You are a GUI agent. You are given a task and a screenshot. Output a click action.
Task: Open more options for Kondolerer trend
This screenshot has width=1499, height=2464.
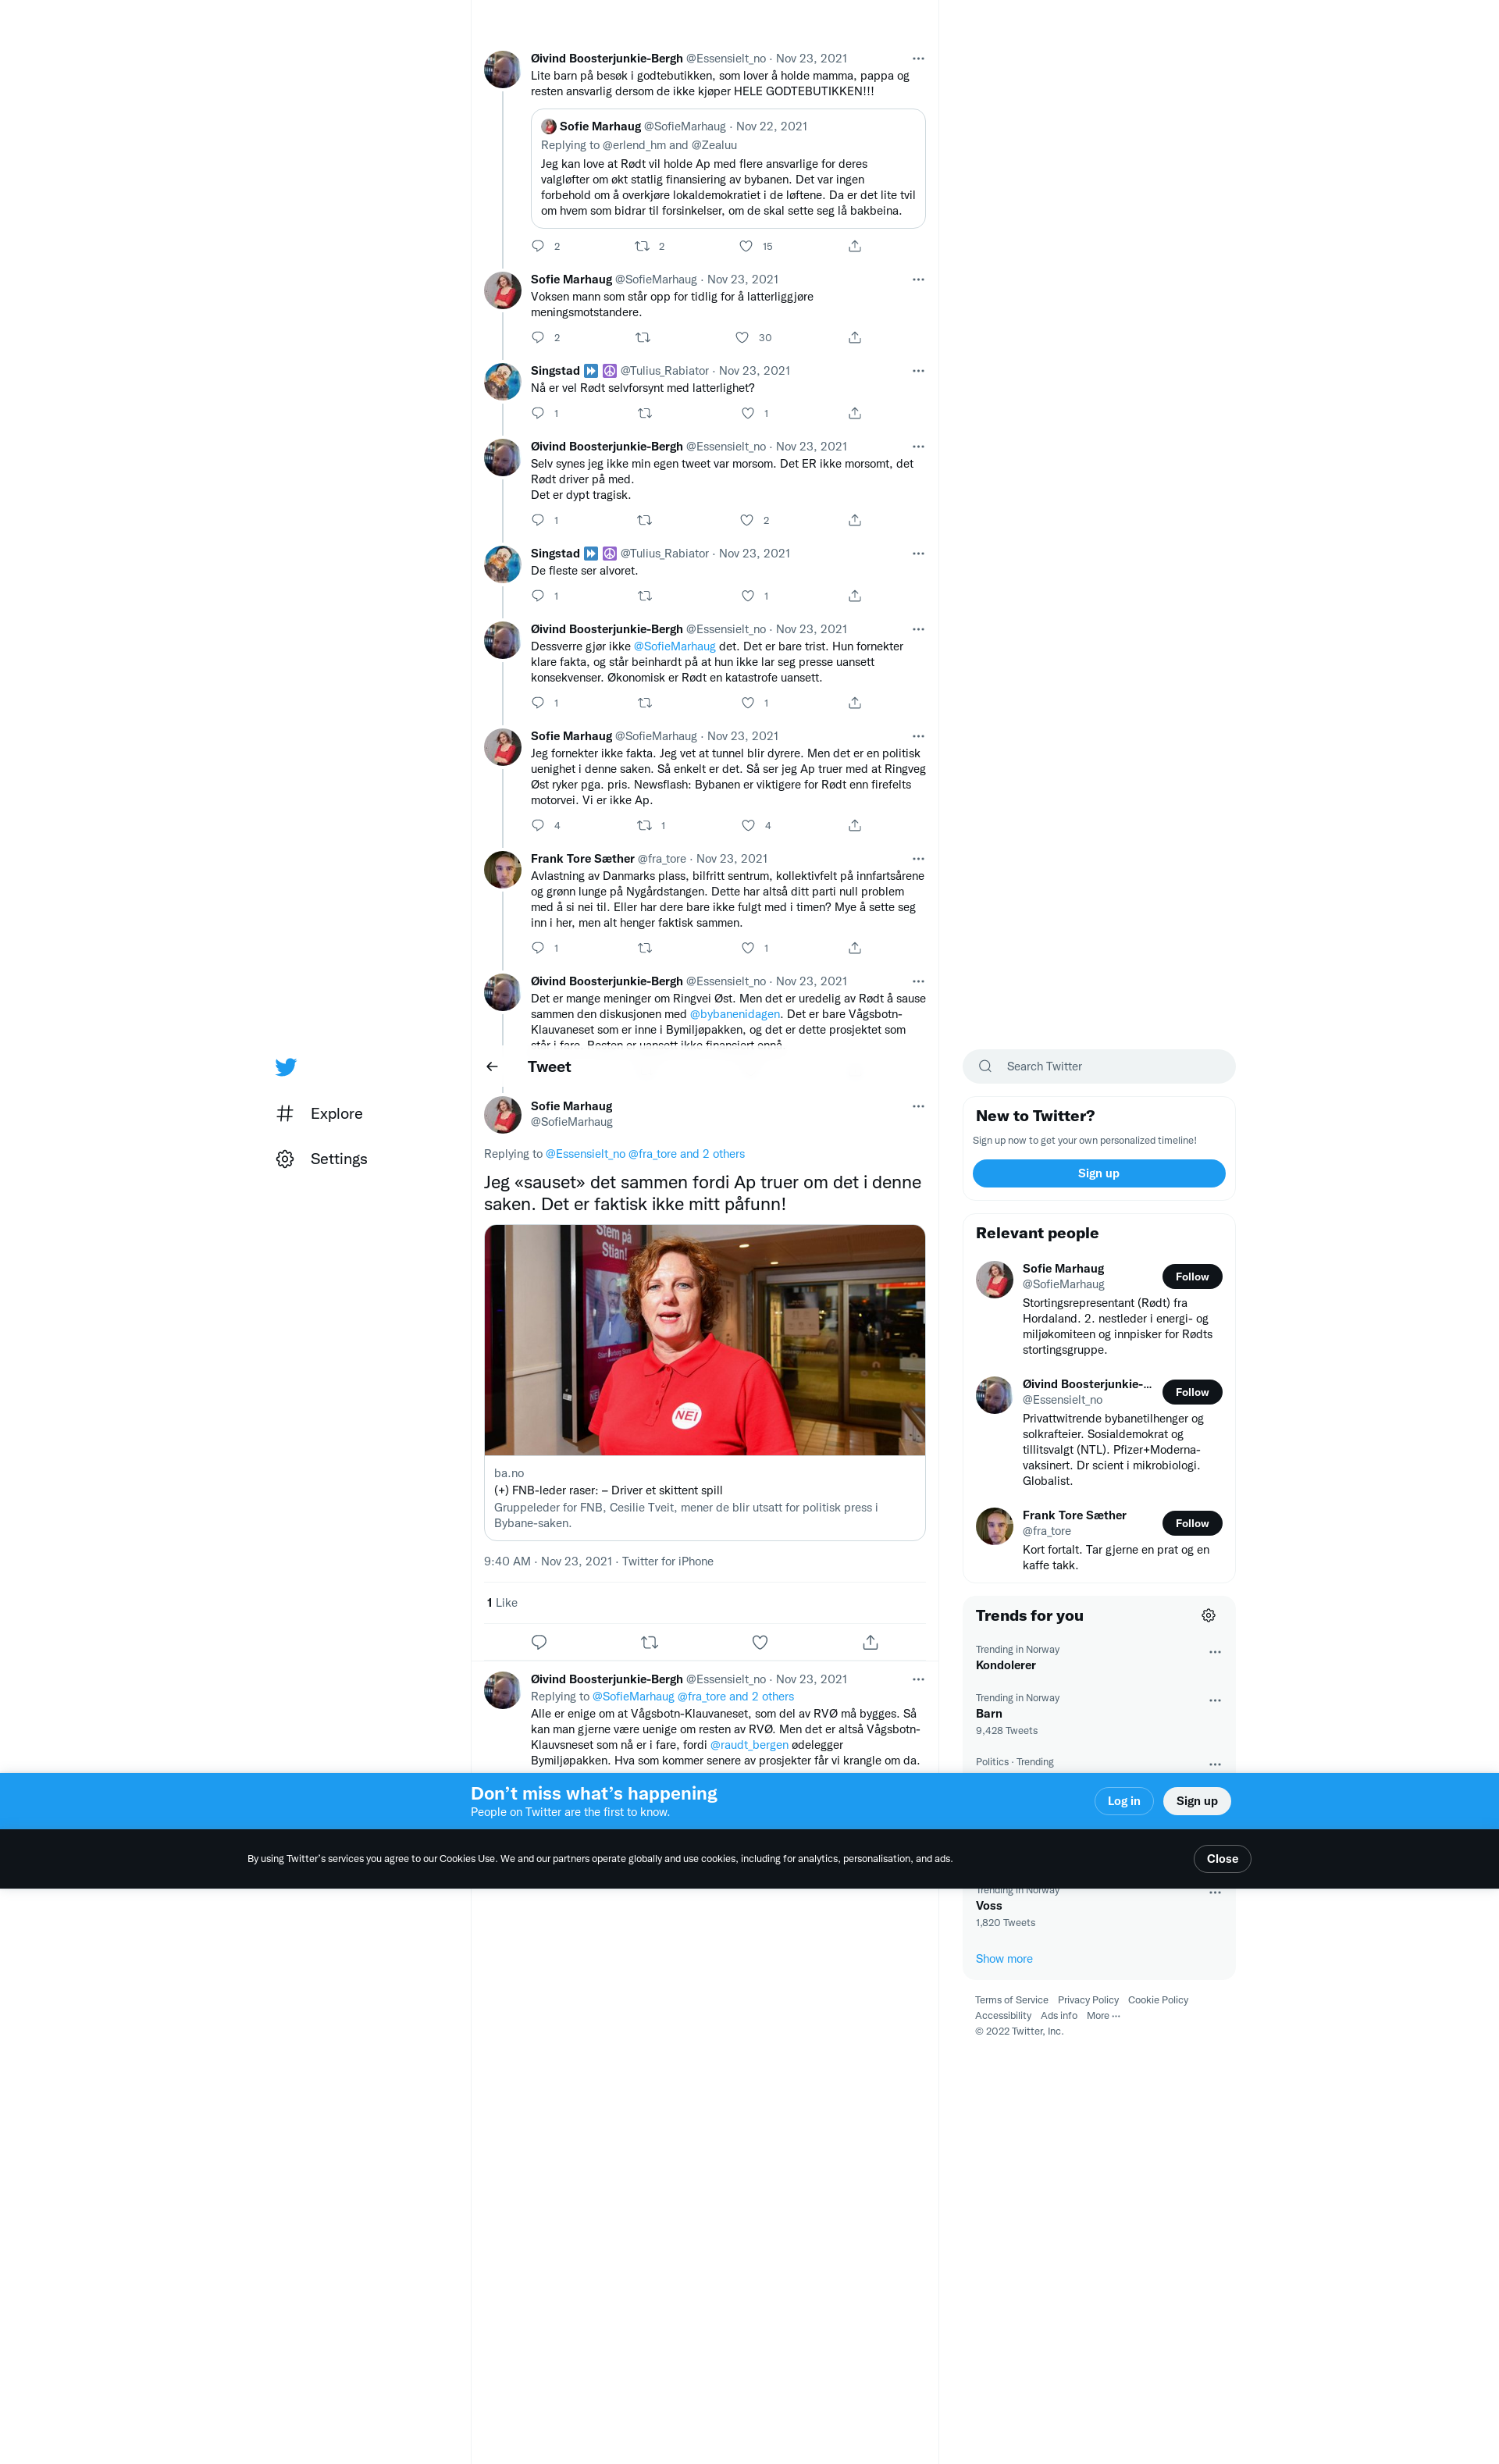[x=1214, y=1652]
